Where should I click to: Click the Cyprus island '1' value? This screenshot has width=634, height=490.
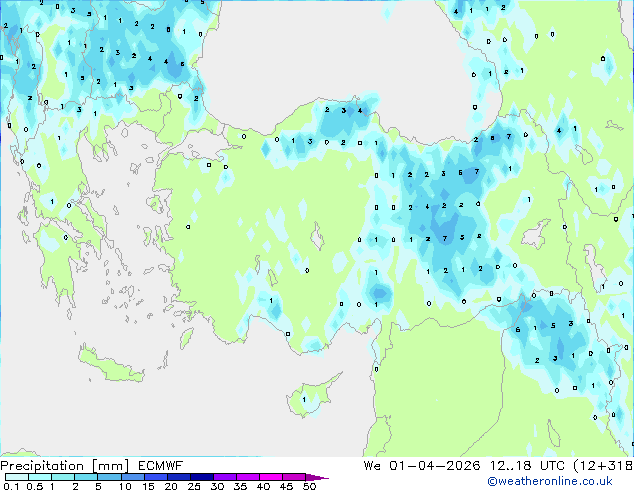tap(304, 399)
